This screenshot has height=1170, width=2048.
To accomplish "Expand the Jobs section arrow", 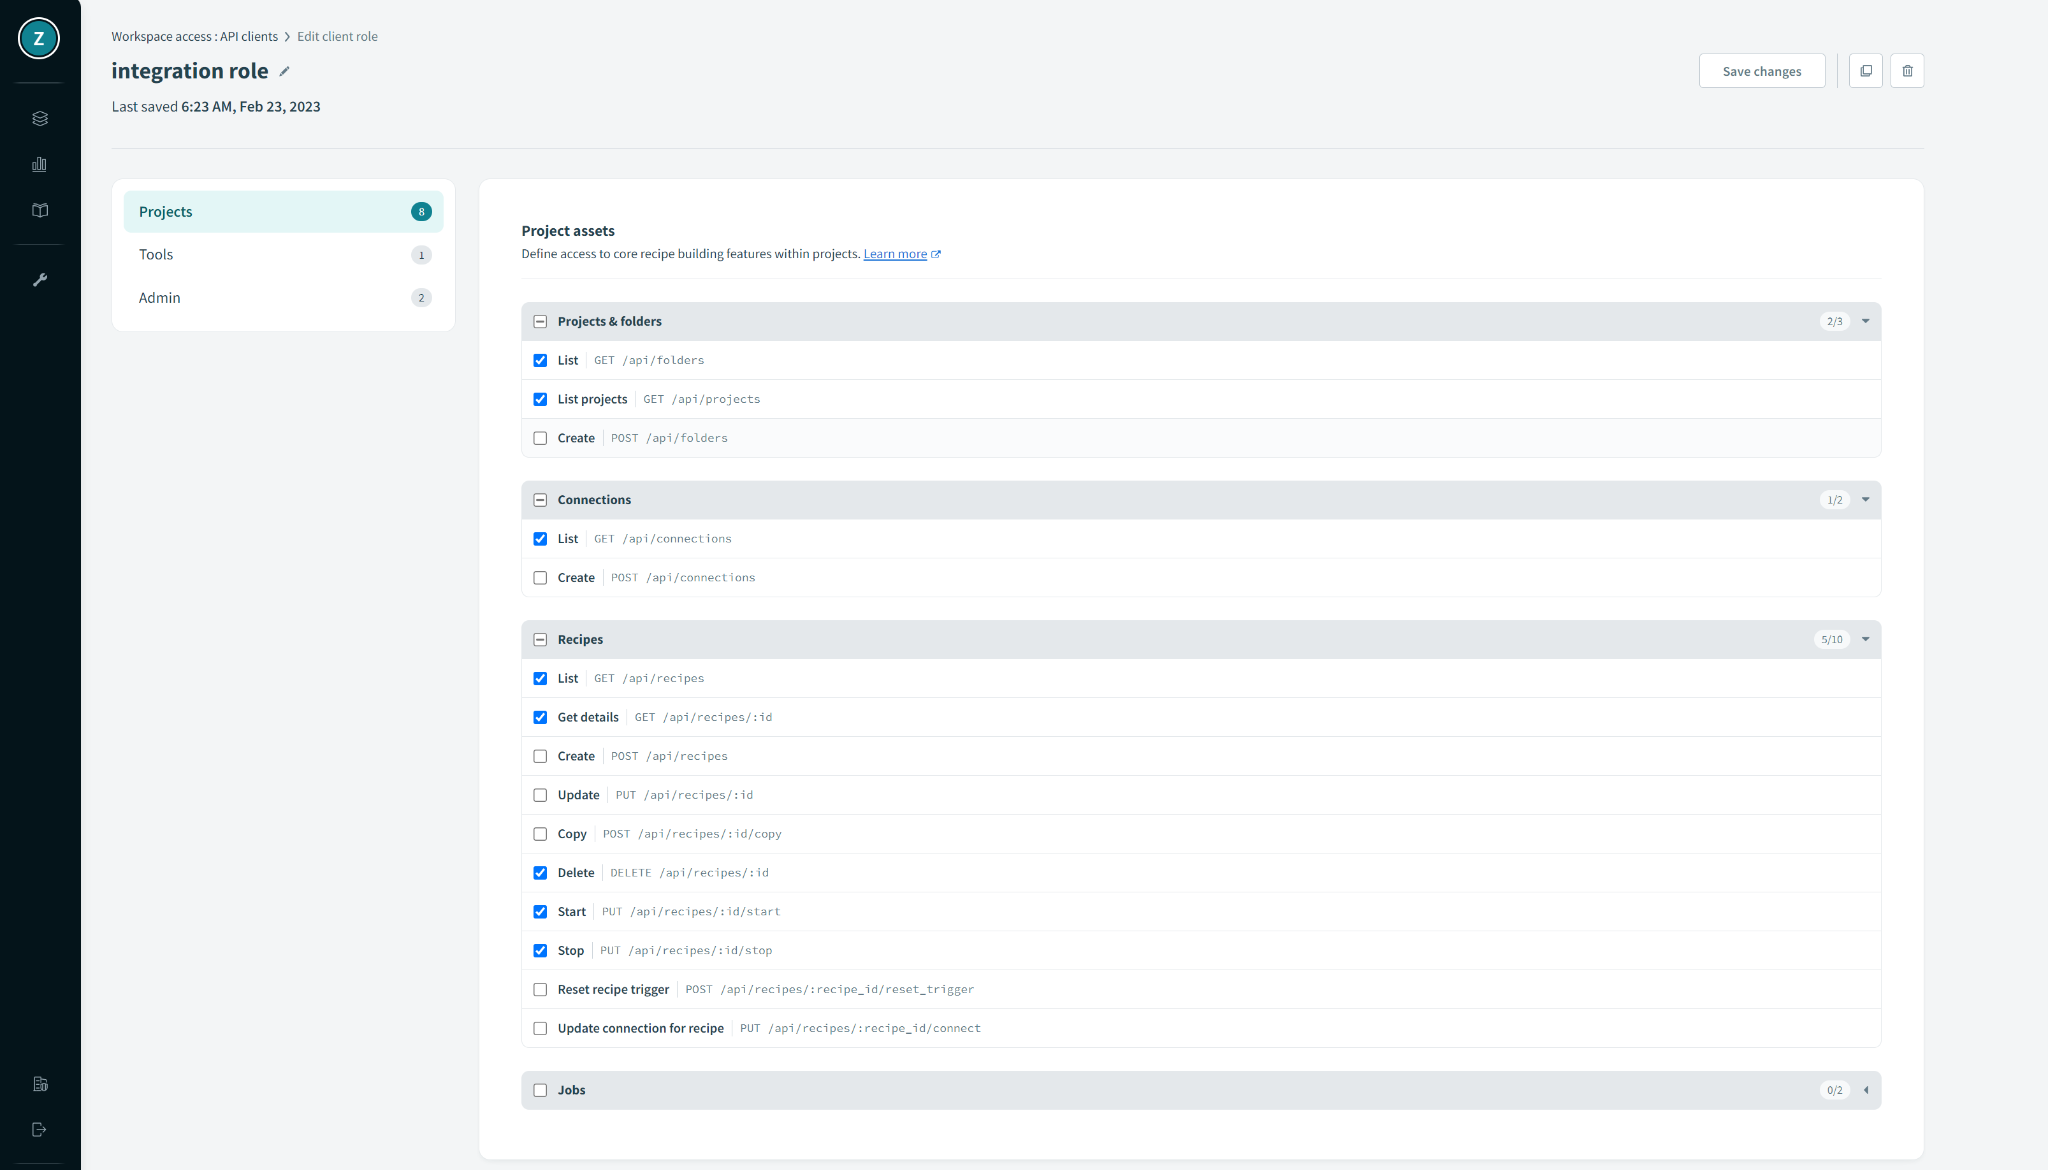I will [x=1865, y=1090].
